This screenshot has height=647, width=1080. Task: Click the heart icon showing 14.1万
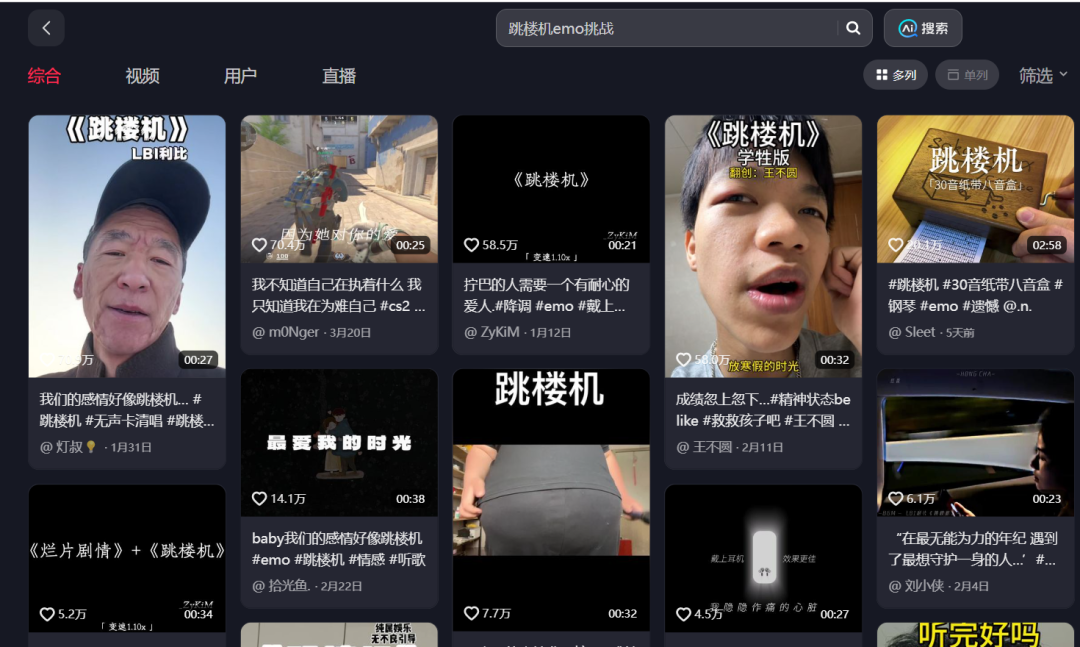tap(259, 498)
